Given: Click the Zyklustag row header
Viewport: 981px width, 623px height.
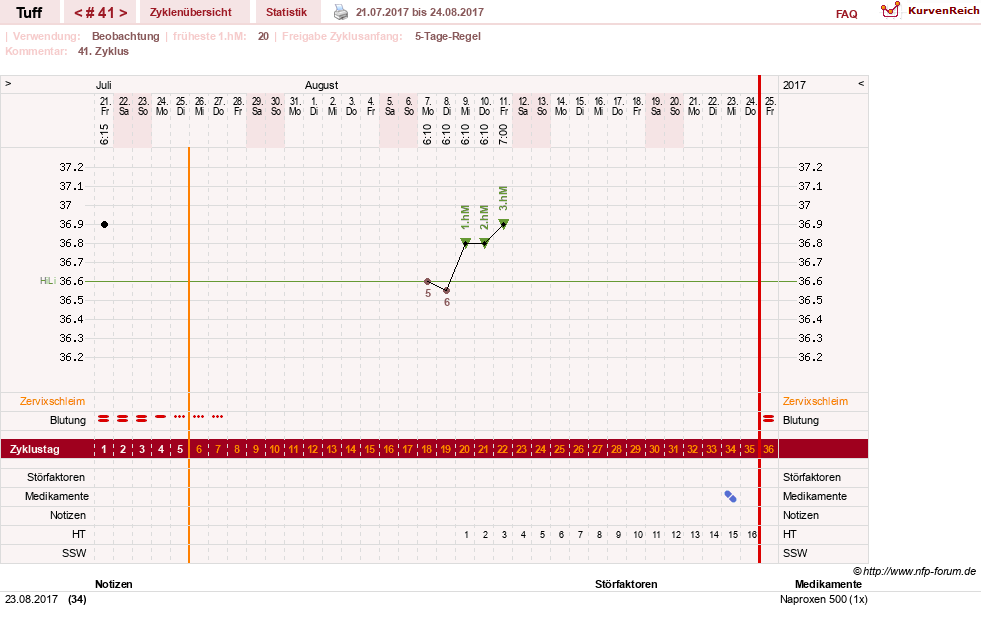Looking at the screenshot, I should pyautogui.click(x=34, y=449).
